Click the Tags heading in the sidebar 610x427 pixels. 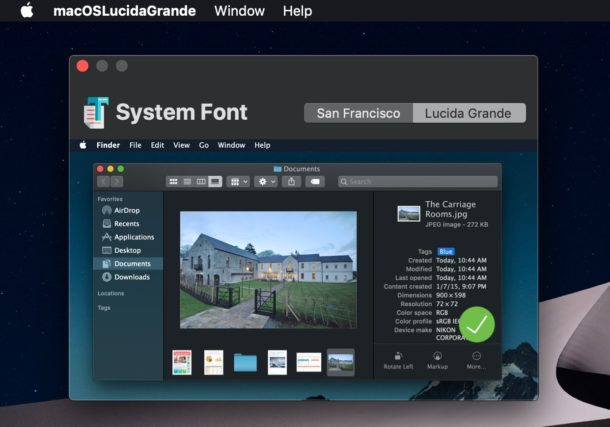click(x=104, y=308)
